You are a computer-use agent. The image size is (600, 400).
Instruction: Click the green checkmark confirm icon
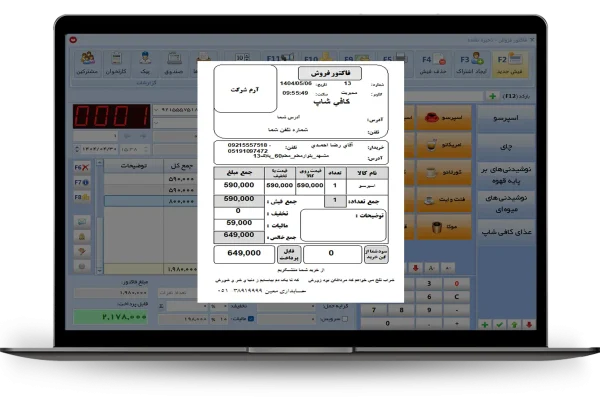tap(499, 325)
